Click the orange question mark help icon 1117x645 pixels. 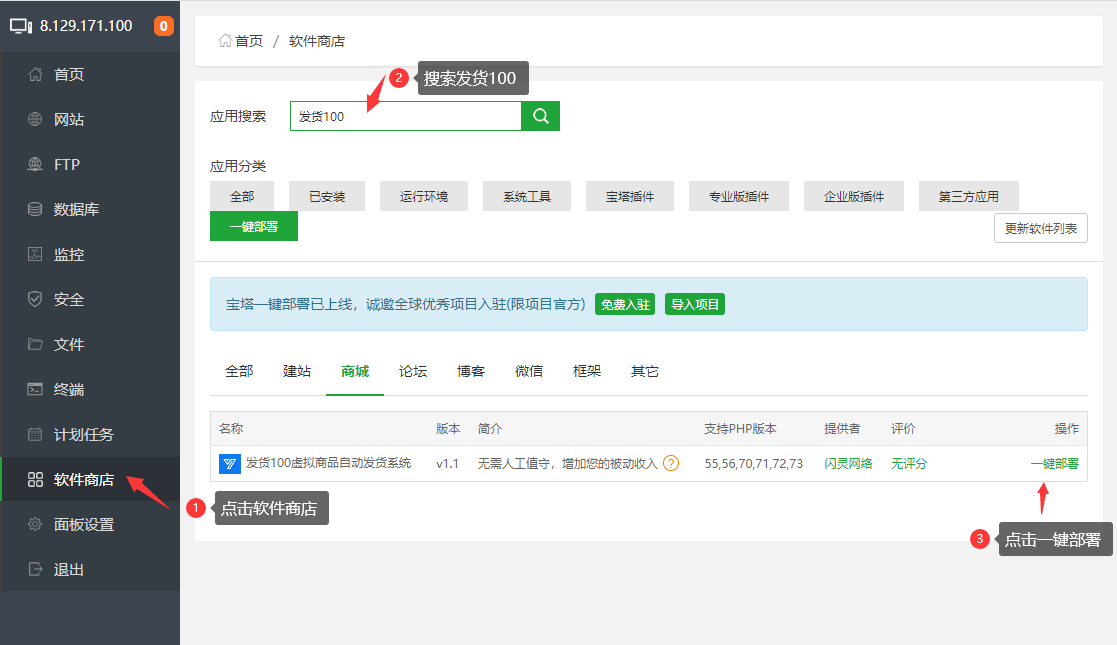click(x=671, y=463)
